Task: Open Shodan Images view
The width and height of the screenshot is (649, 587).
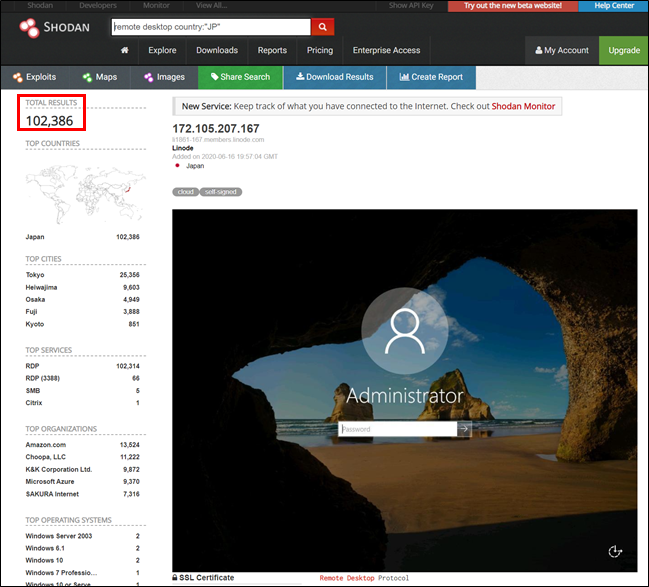Action: [164, 77]
